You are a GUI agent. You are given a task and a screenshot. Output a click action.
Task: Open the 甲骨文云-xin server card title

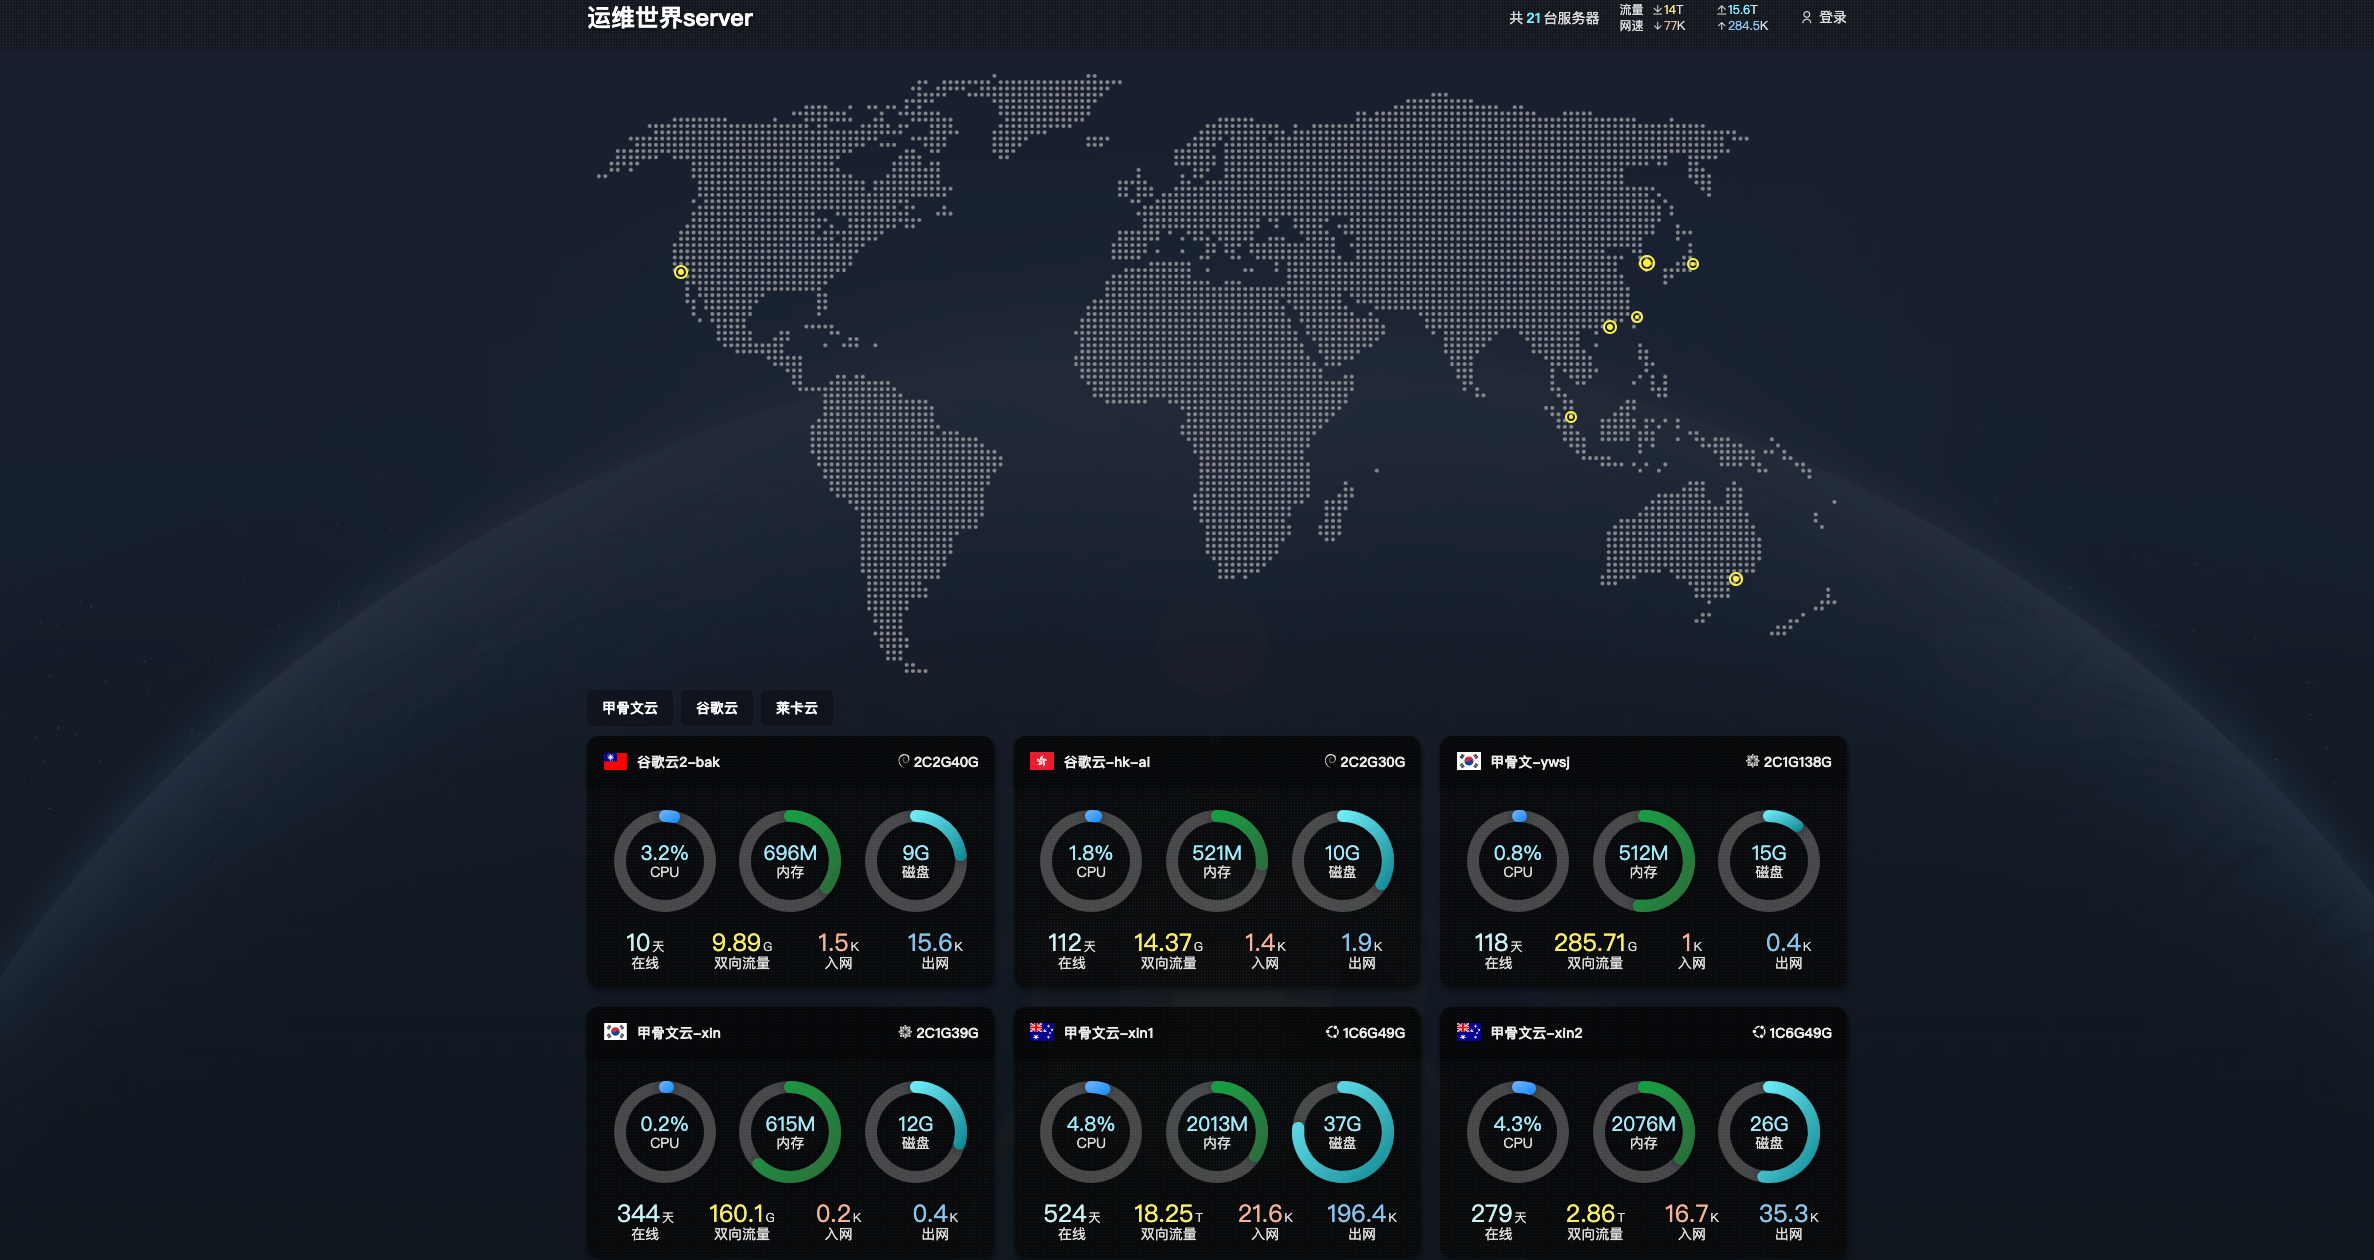678,1033
